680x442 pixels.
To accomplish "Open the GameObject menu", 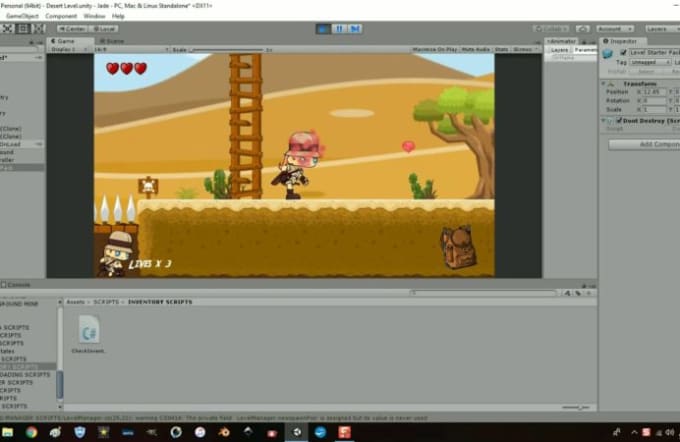I will point(22,16).
